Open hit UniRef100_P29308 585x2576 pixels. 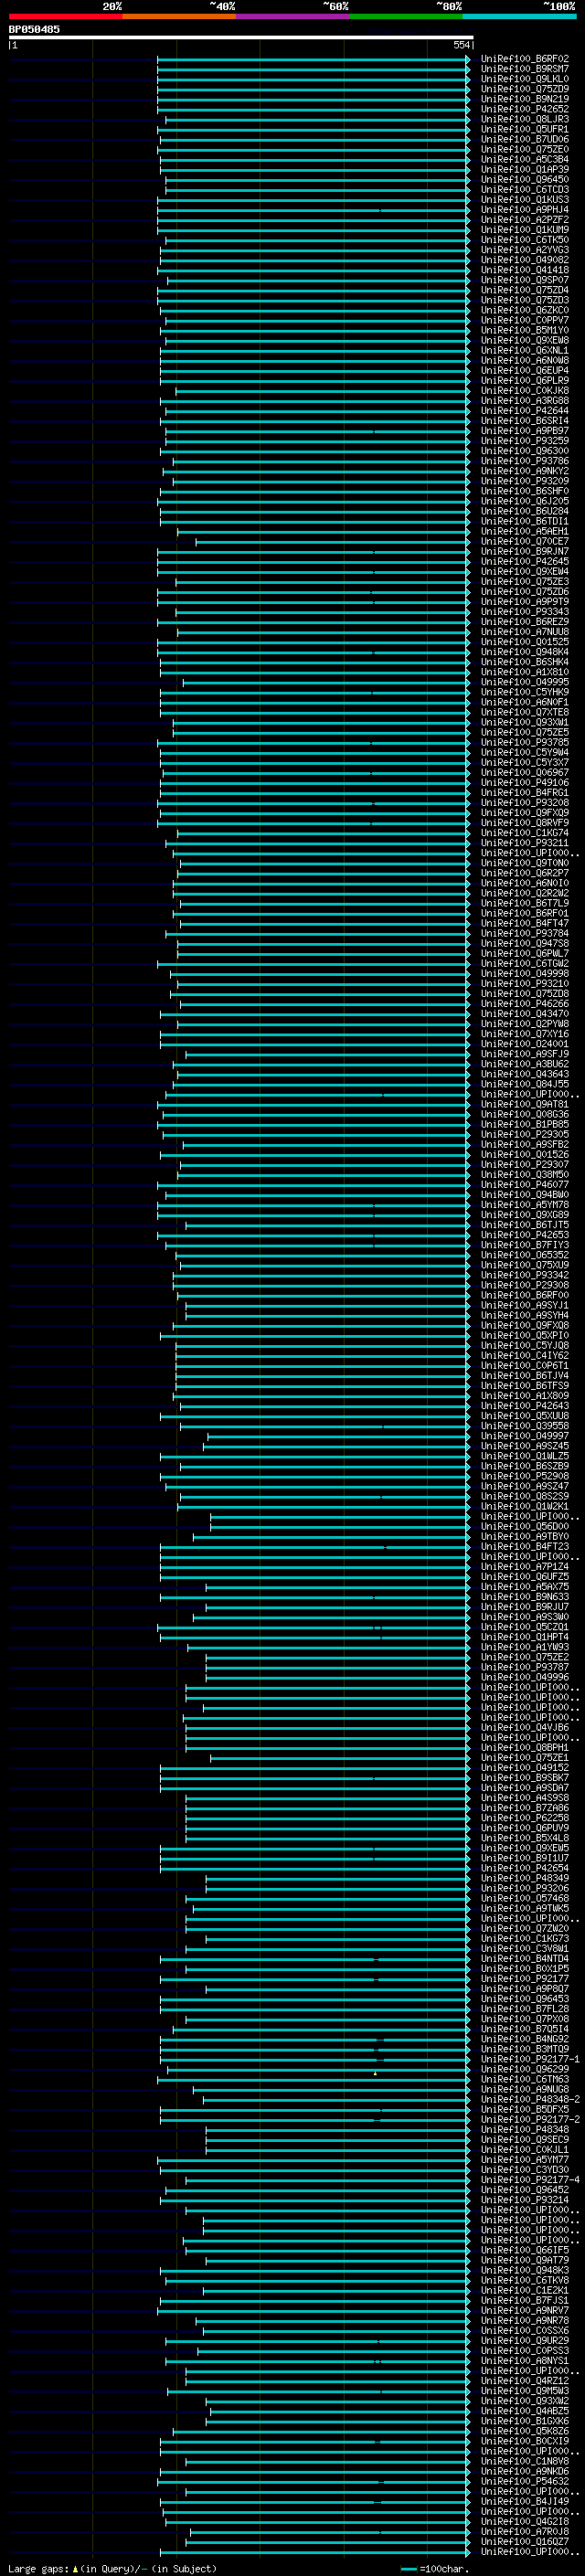524,1286
